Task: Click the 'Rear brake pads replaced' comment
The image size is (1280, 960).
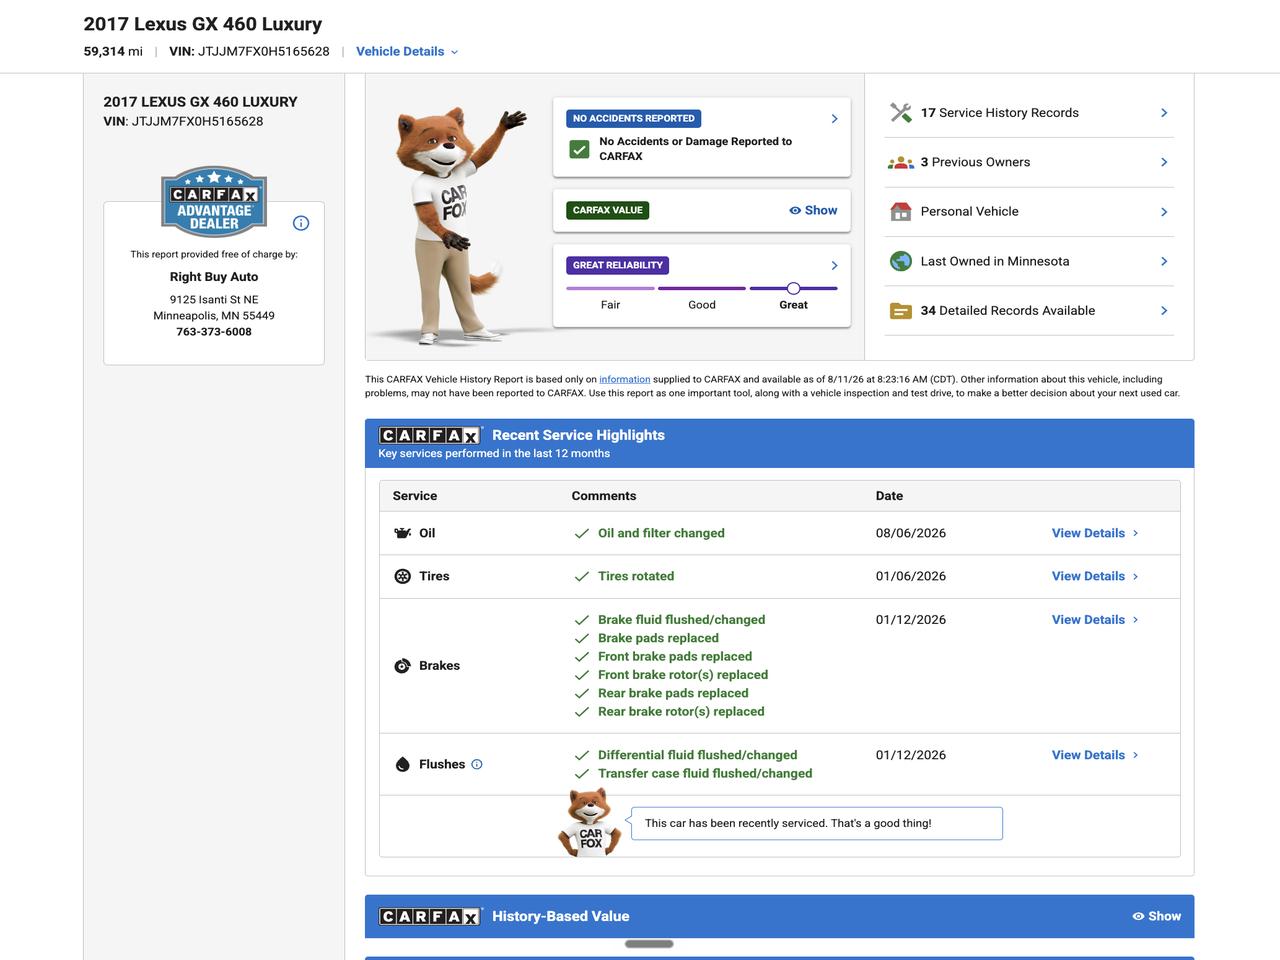Action: click(673, 693)
